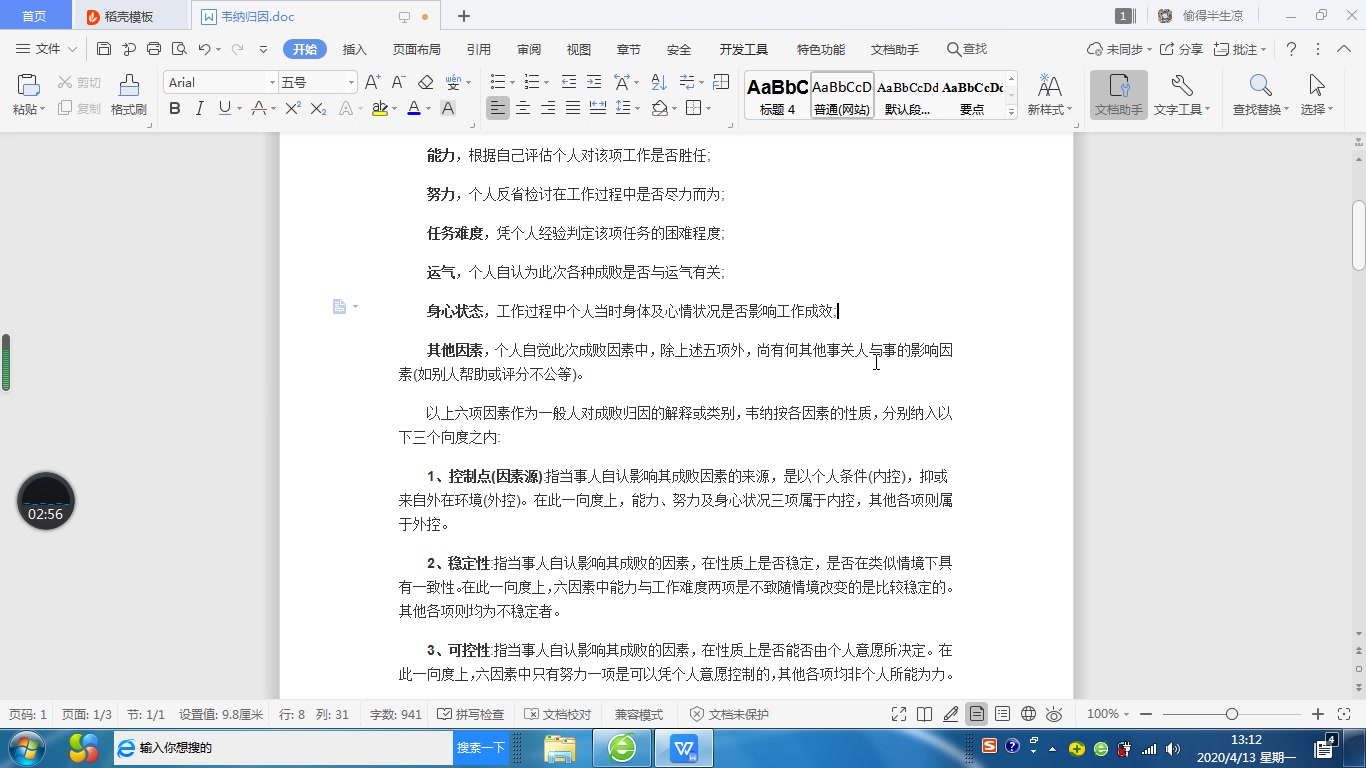Increase paragraph indent
This screenshot has height=768, width=1366.
[594, 82]
